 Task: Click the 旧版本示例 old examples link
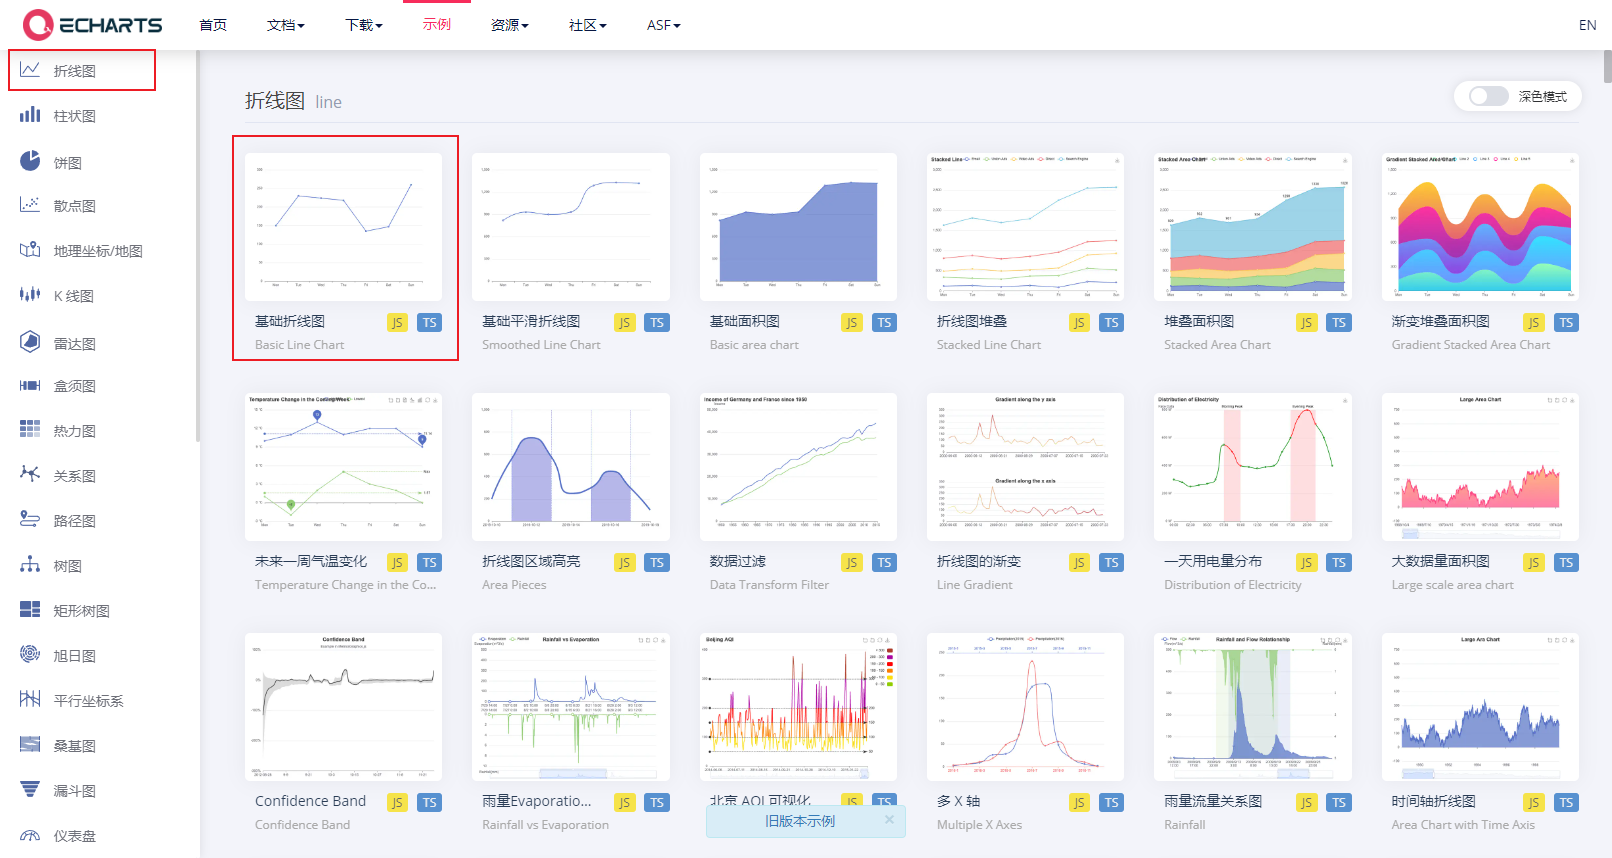pos(800,821)
